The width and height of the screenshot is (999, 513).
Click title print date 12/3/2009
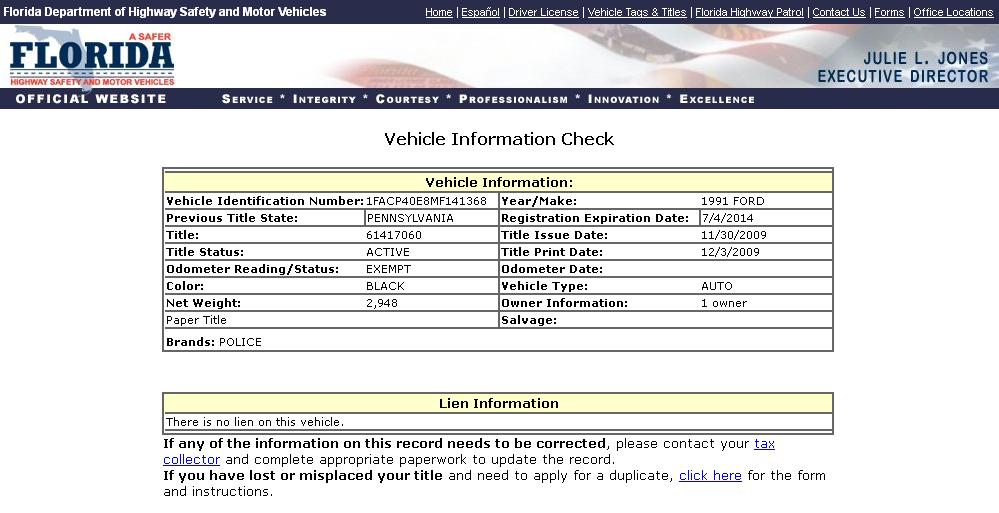pos(730,252)
